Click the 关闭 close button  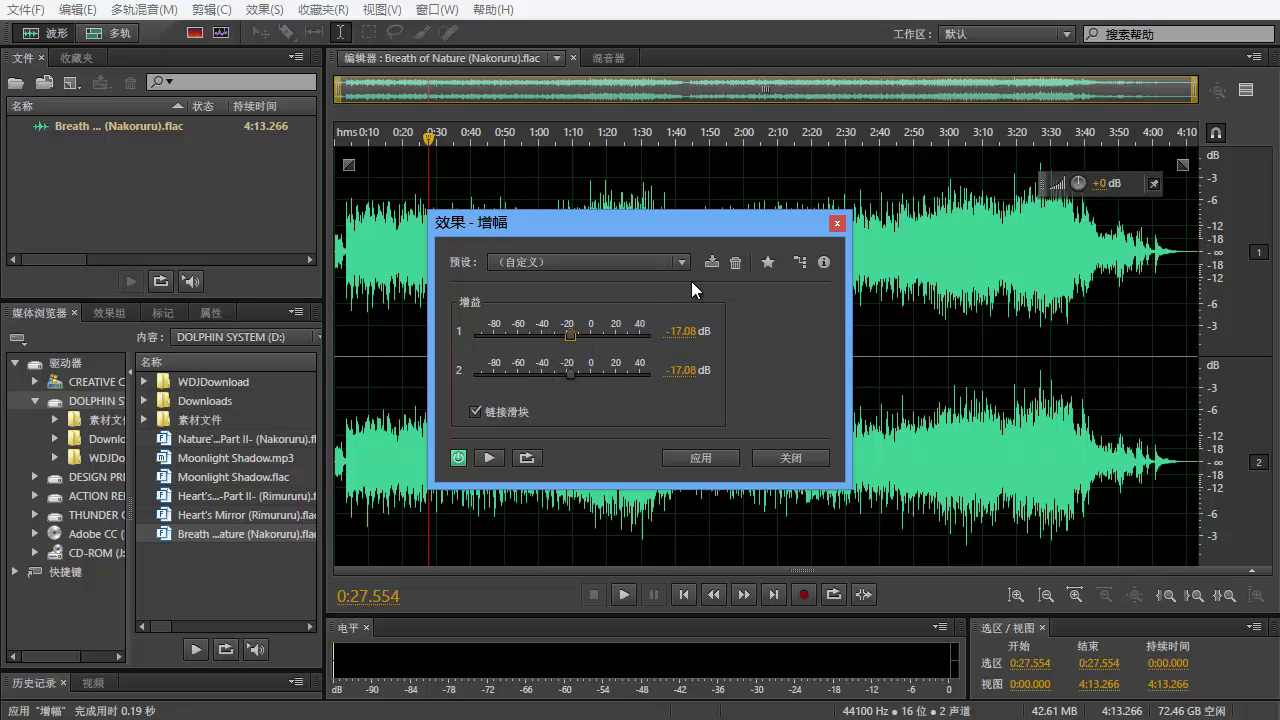(x=791, y=458)
